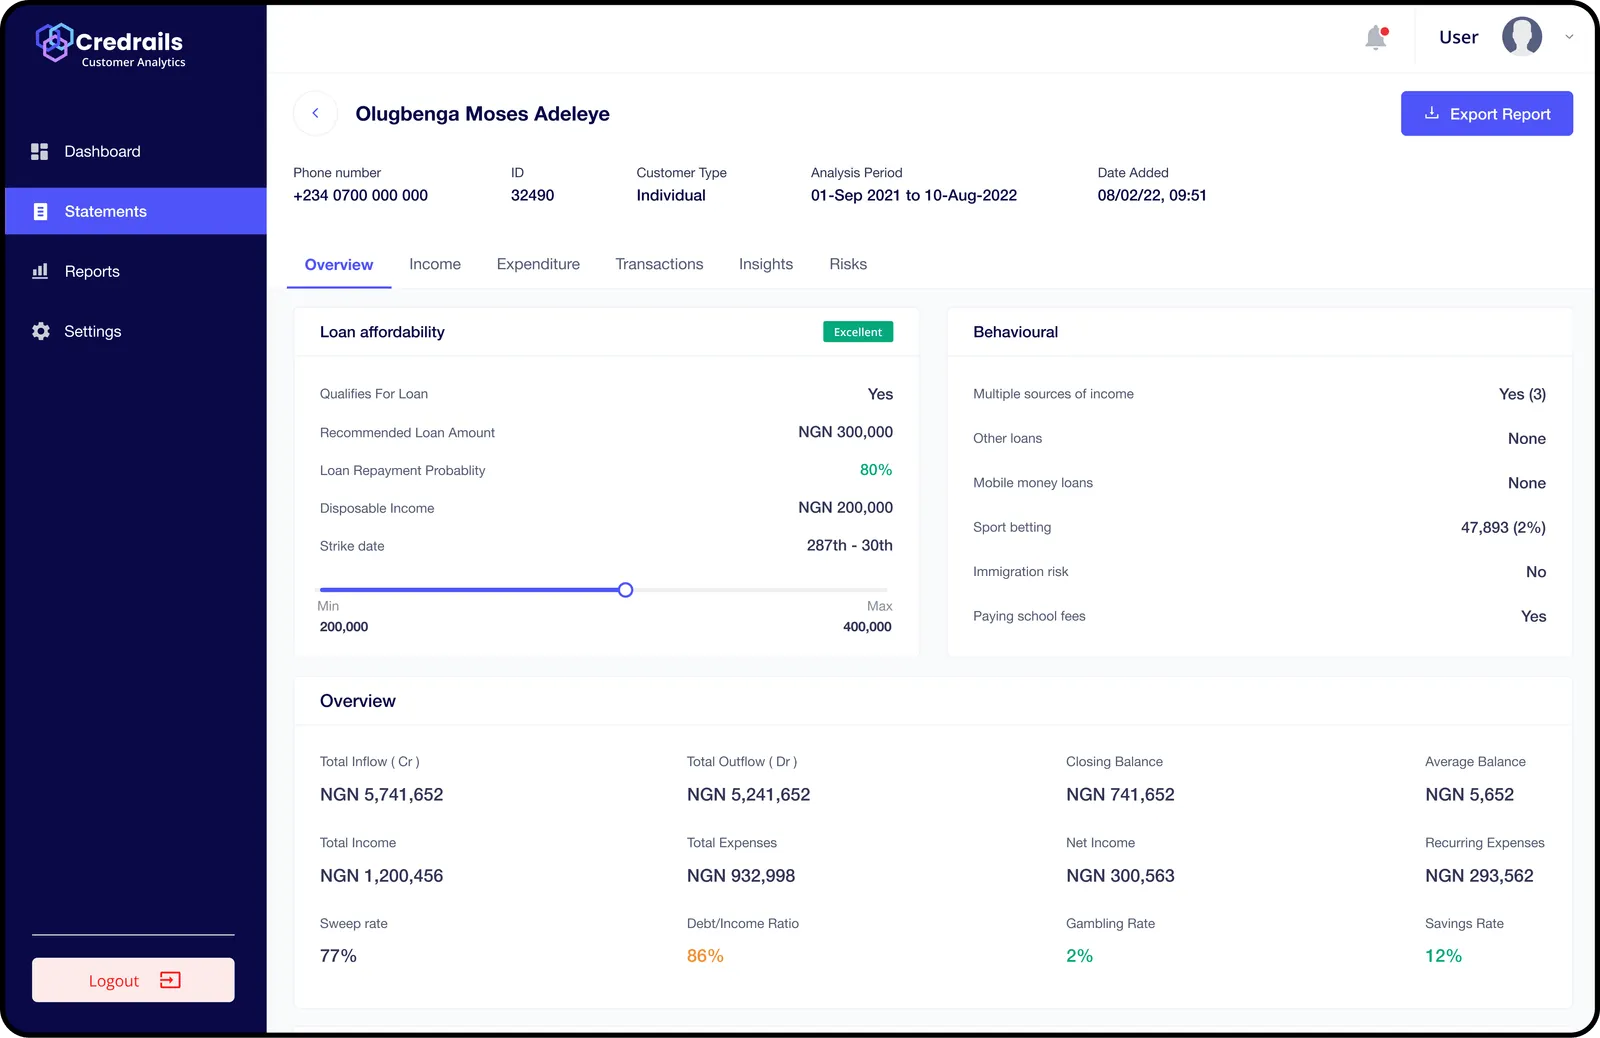Click Disposable Income value NGN 200,000
Viewport: 1600px width, 1038px height.
click(845, 508)
